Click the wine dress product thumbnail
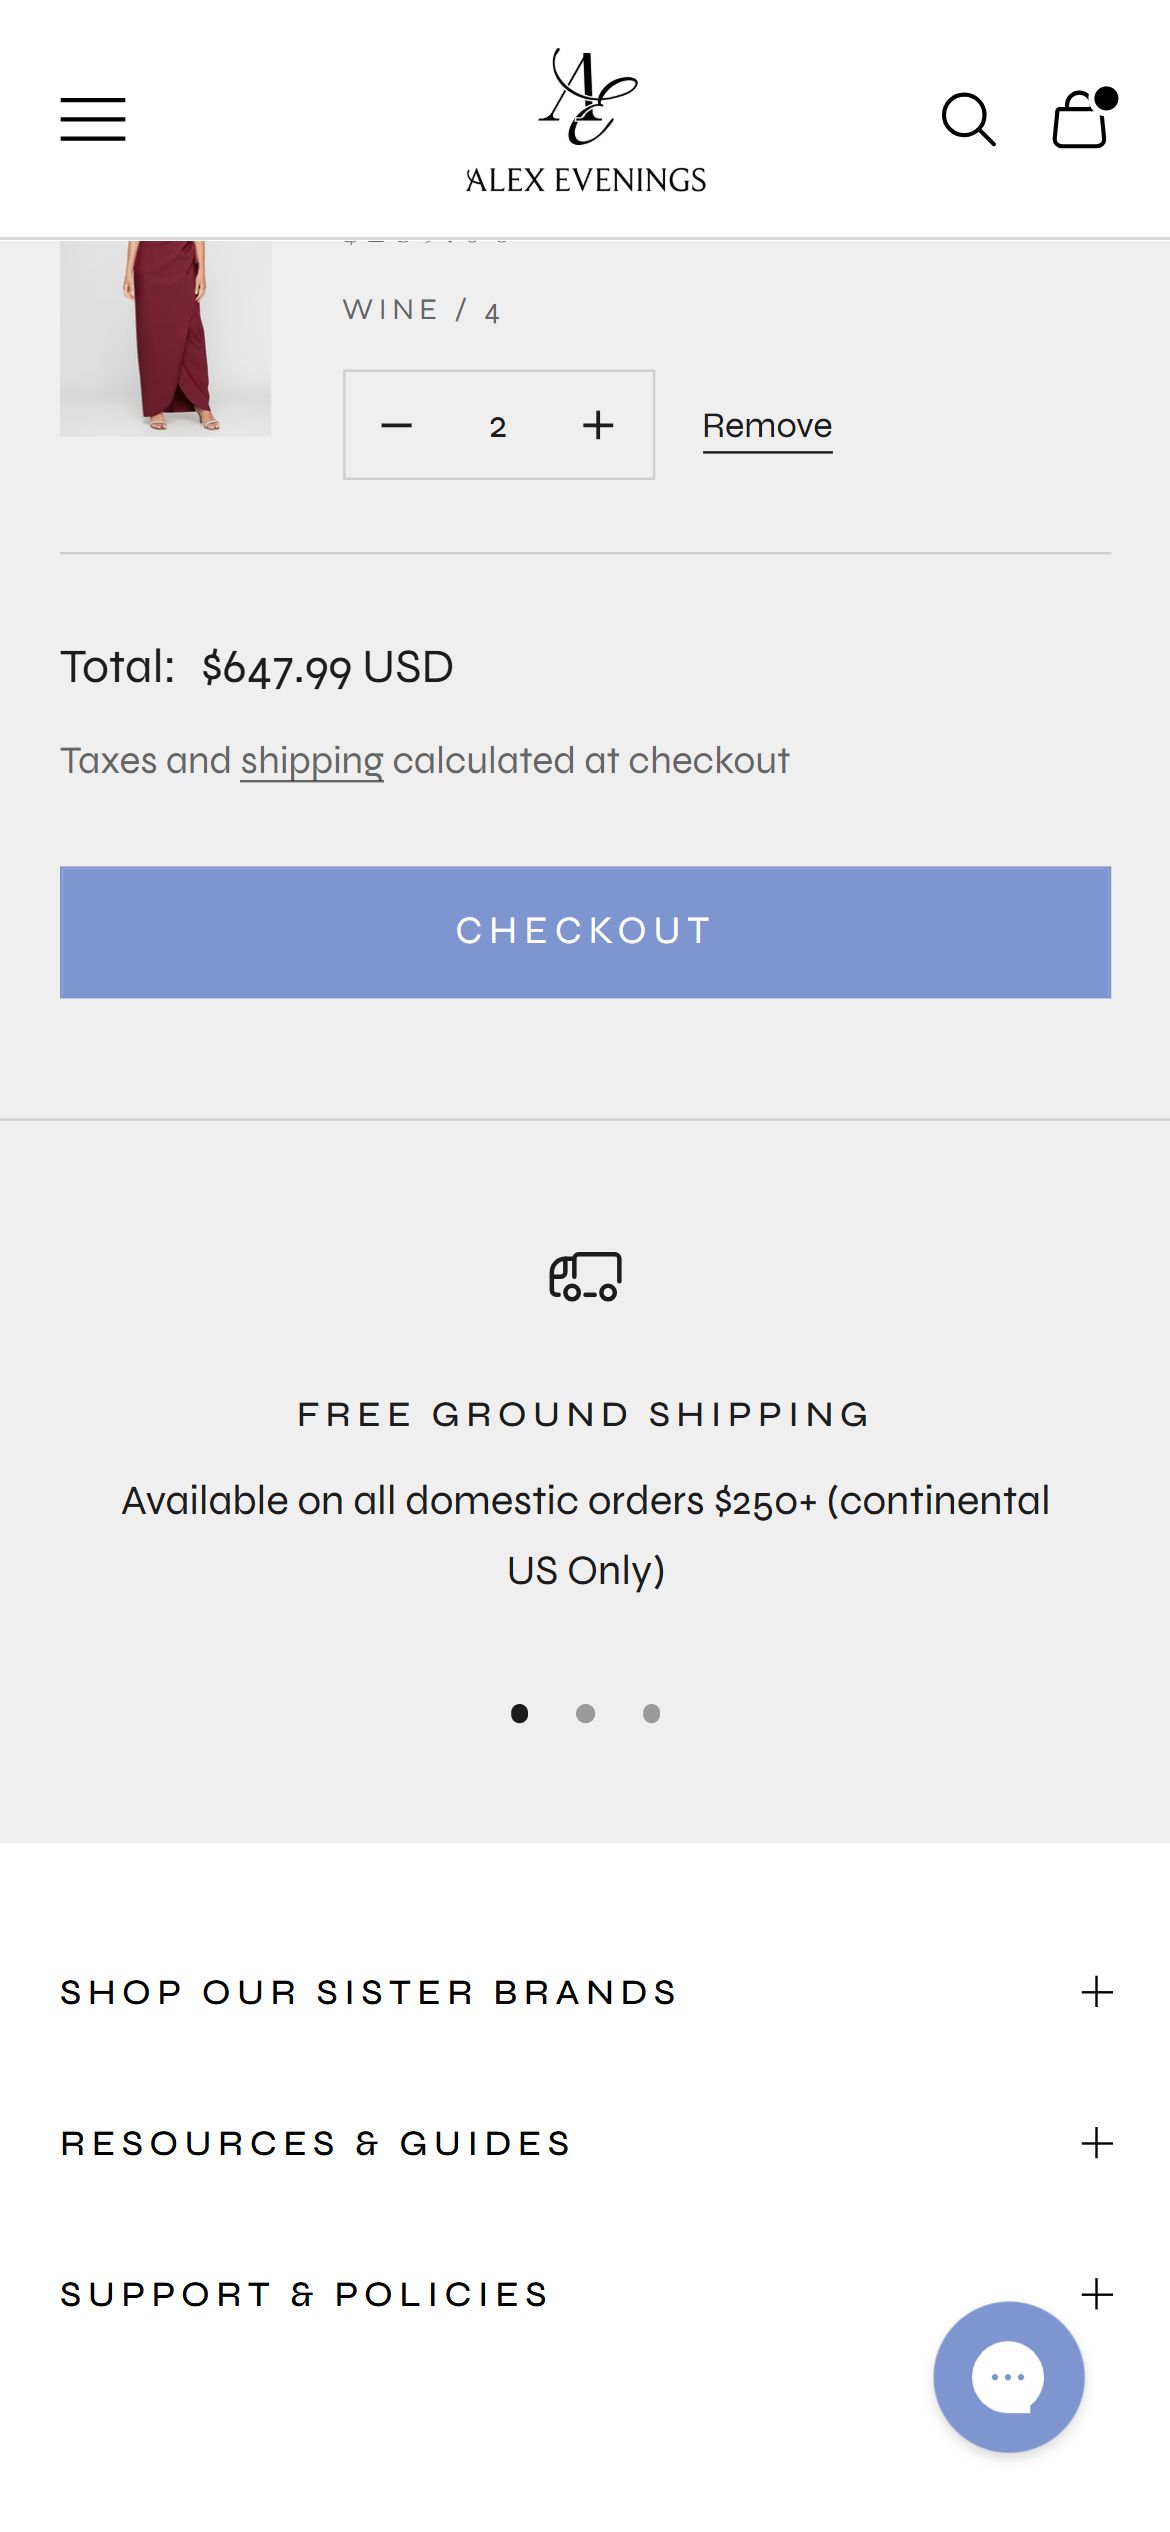 [x=165, y=338]
